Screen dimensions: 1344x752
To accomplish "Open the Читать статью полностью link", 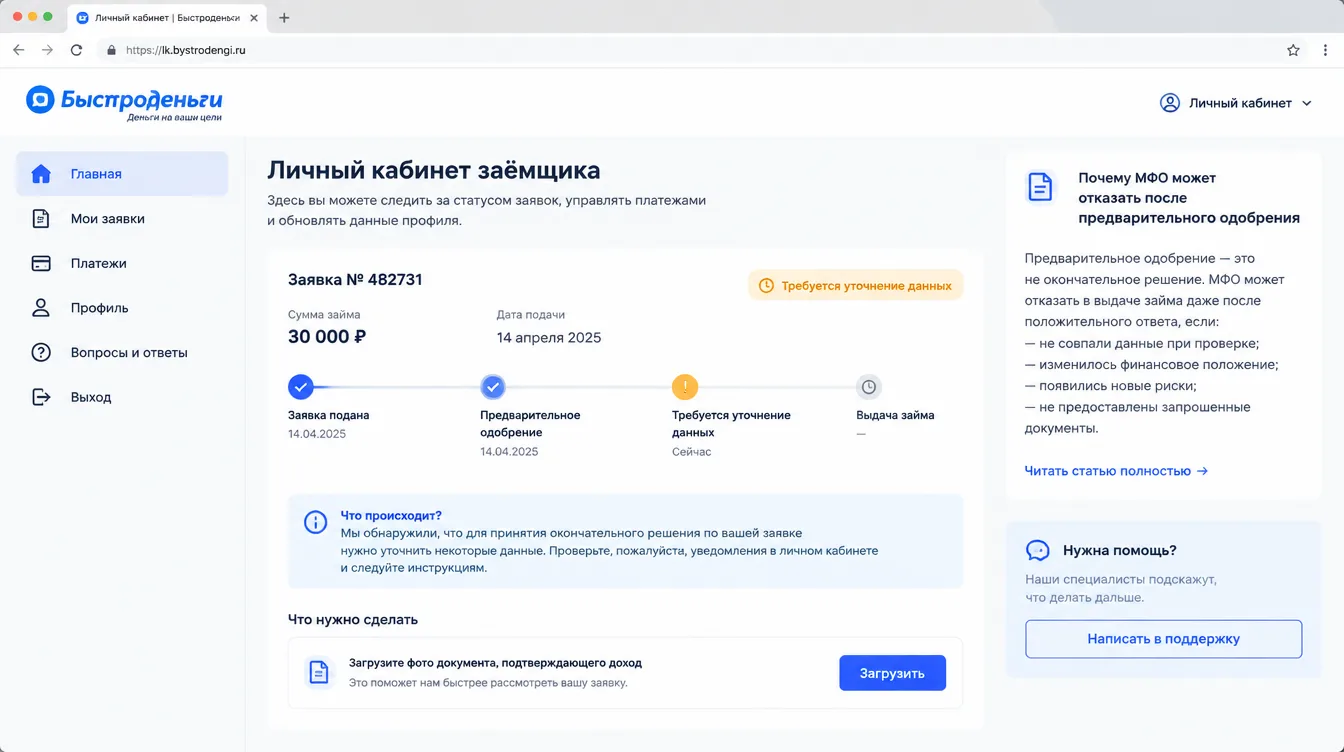I will [1116, 471].
